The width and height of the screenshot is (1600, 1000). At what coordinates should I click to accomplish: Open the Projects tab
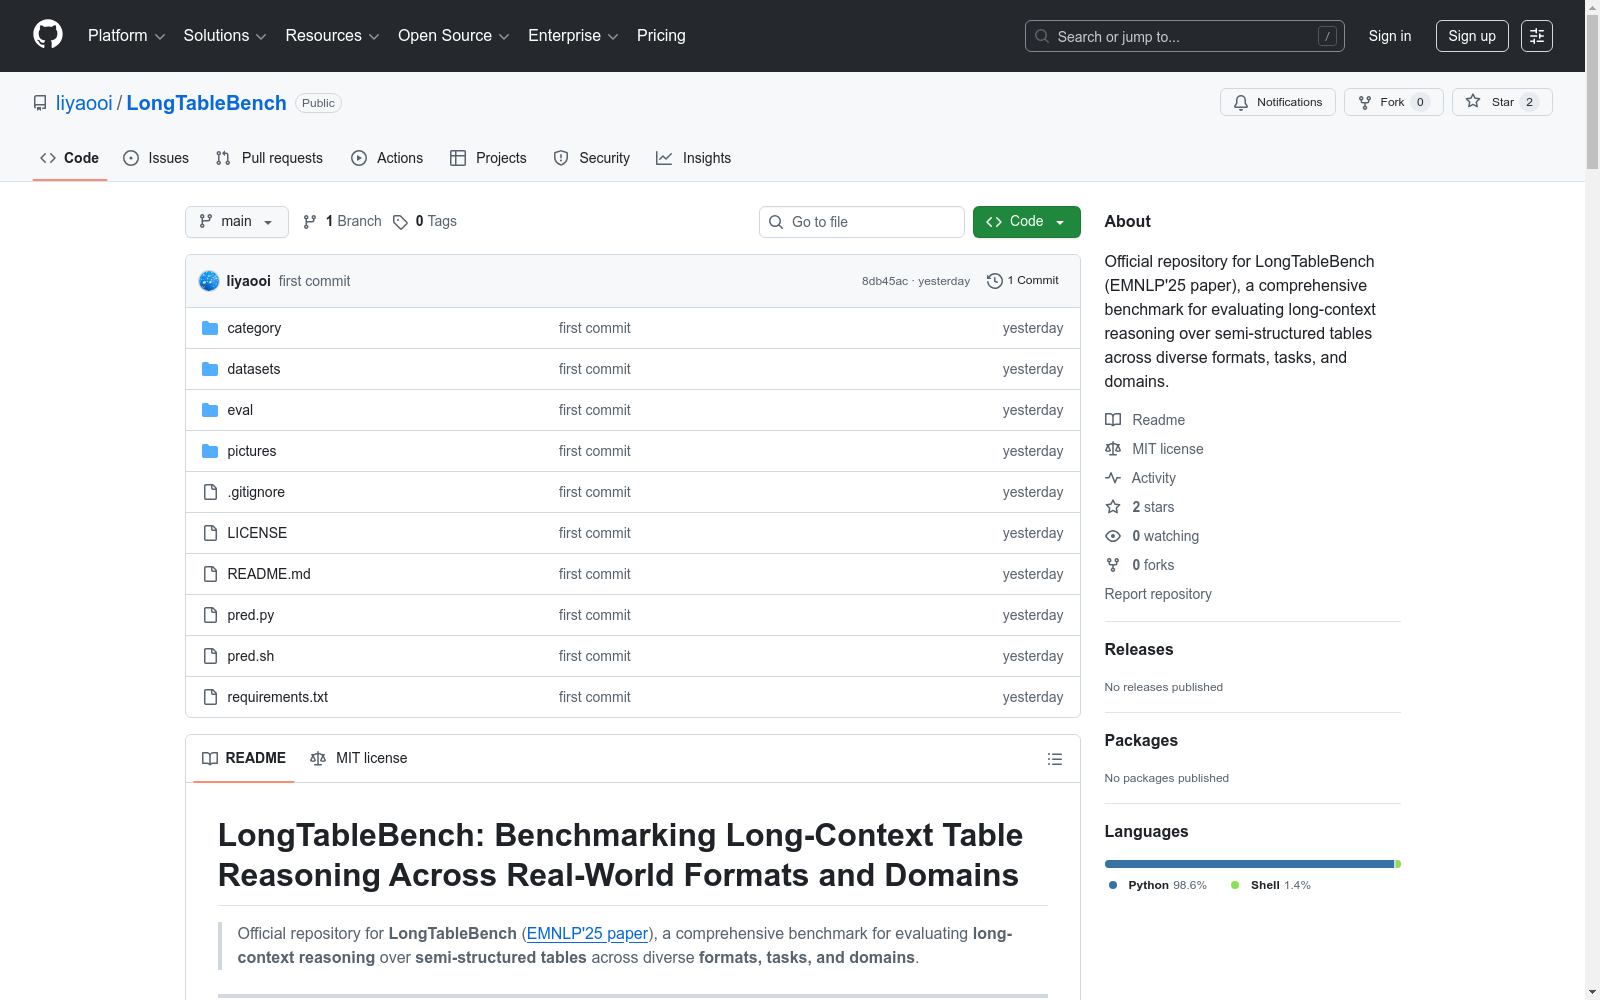(x=488, y=158)
